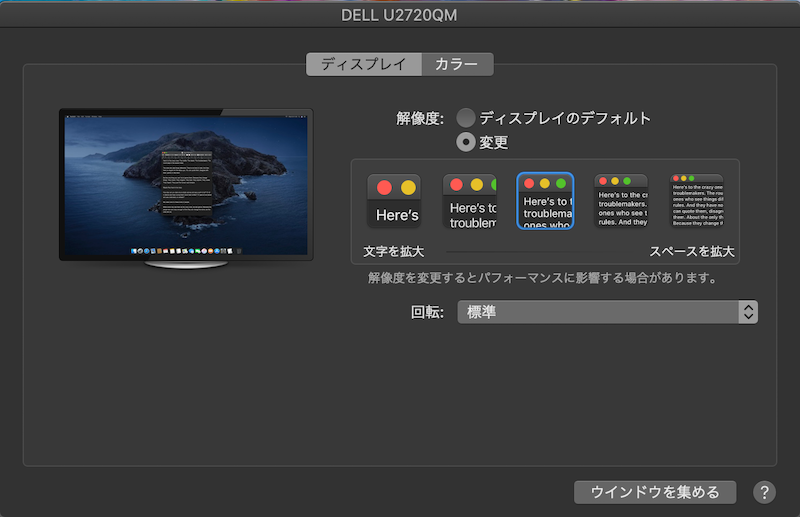800x517 pixels.
Task: Click the スペースを拡大 label
Action: (692, 252)
